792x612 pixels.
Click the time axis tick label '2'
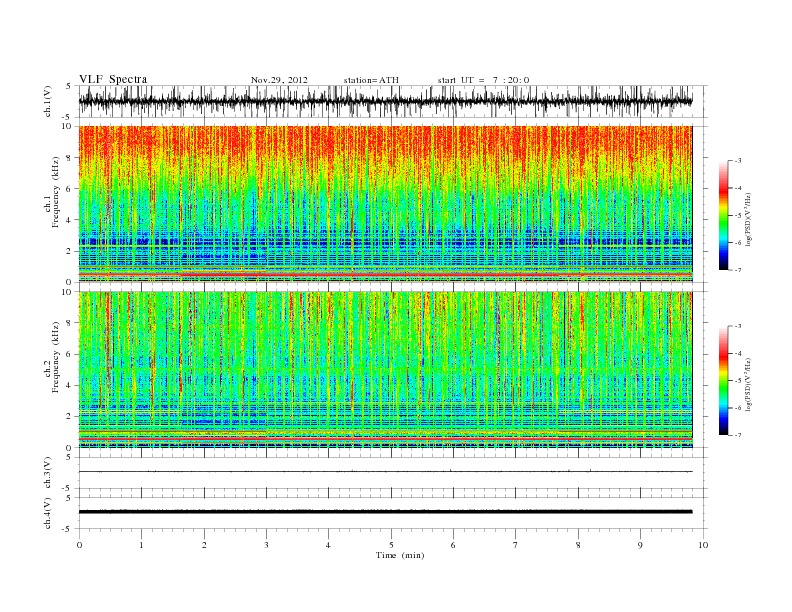[204, 545]
